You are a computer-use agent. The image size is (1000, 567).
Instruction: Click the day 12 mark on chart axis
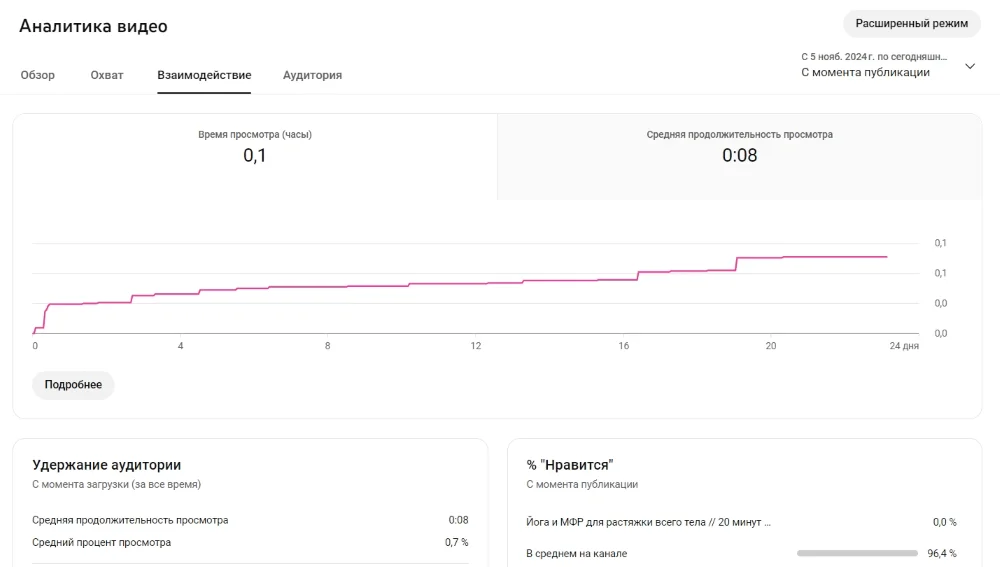click(476, 346)
